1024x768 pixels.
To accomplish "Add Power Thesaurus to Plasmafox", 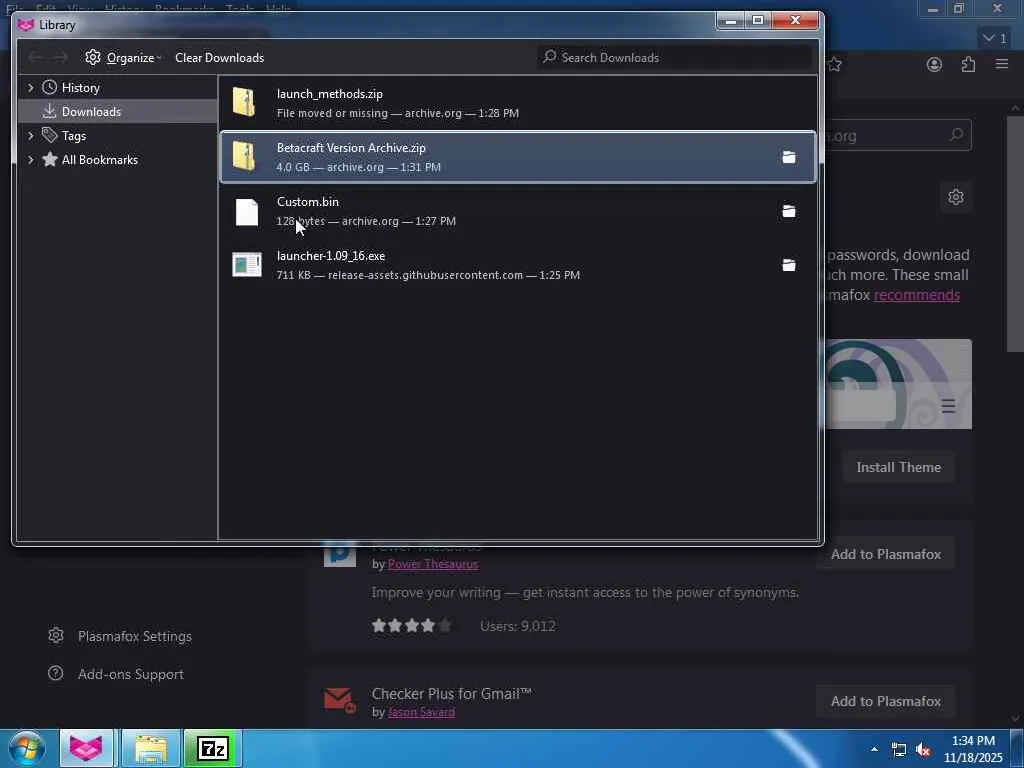I will (886, 554).
